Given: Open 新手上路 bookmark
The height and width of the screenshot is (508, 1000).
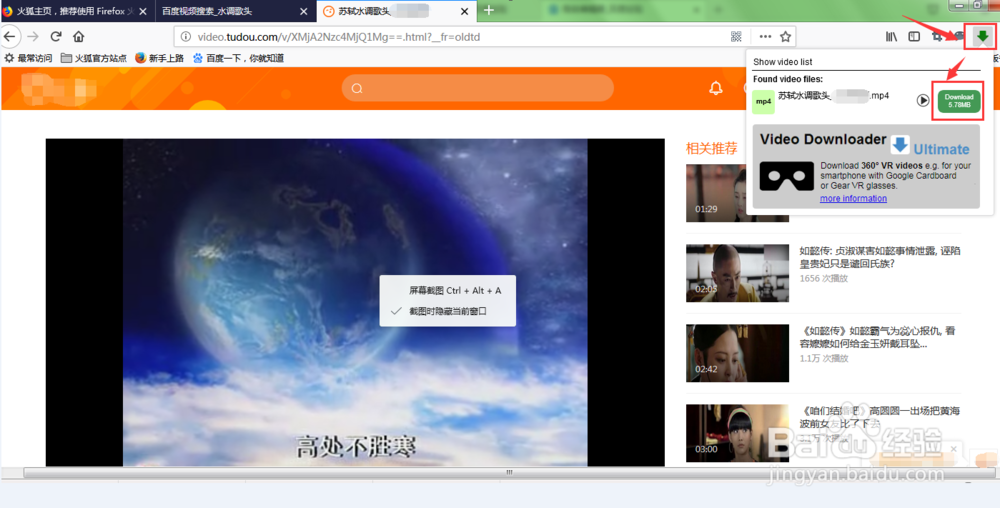Looking at the screenshot, I should point(159,58).
